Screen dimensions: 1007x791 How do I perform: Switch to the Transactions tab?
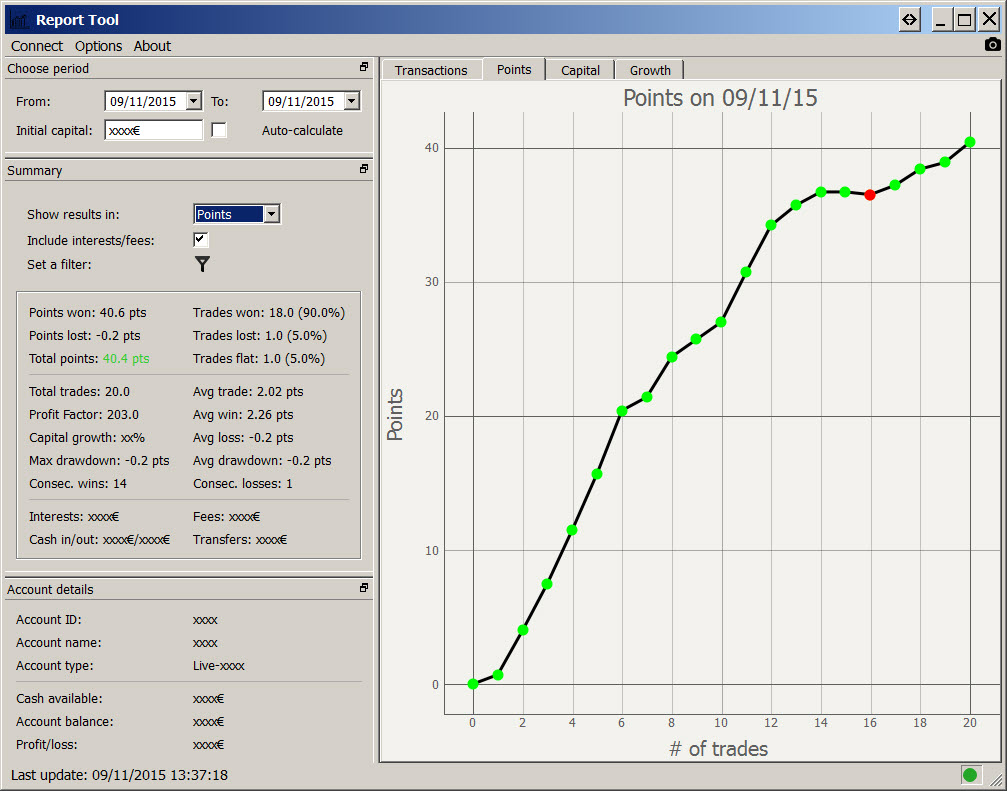coord(431,70)
